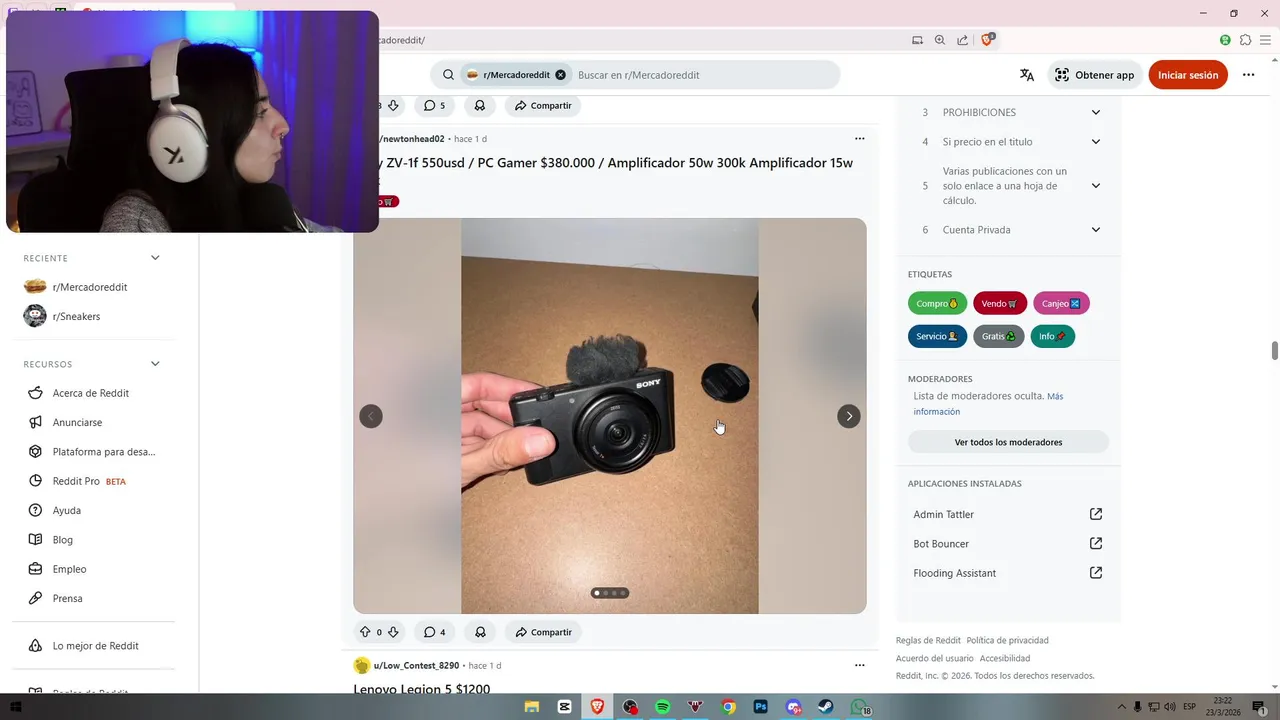The image size is (1280, 720).
Task: Open Flooding Assistant external link icon
Action: [1096, 573]
